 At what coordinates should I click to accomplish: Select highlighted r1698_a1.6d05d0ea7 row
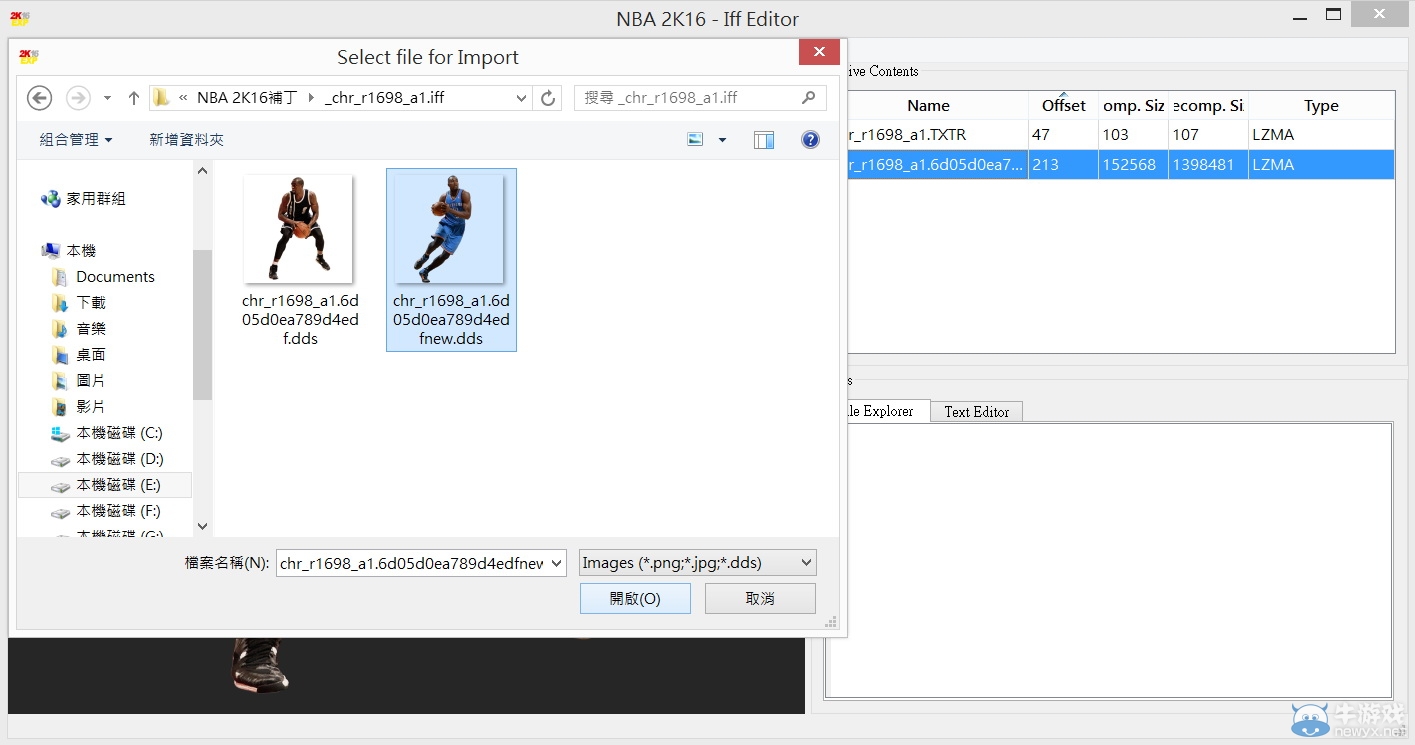click(x=1120, y=165)
